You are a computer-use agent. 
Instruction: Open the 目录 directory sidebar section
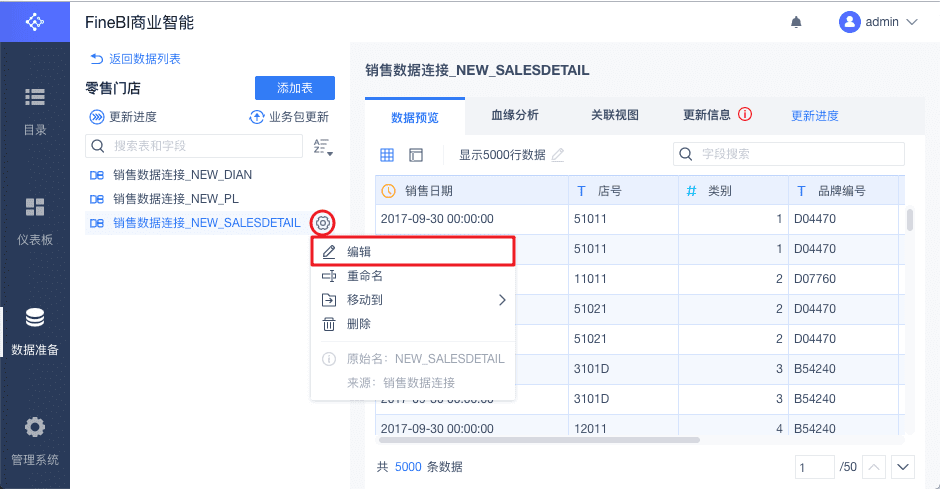[x=35, y=110]
